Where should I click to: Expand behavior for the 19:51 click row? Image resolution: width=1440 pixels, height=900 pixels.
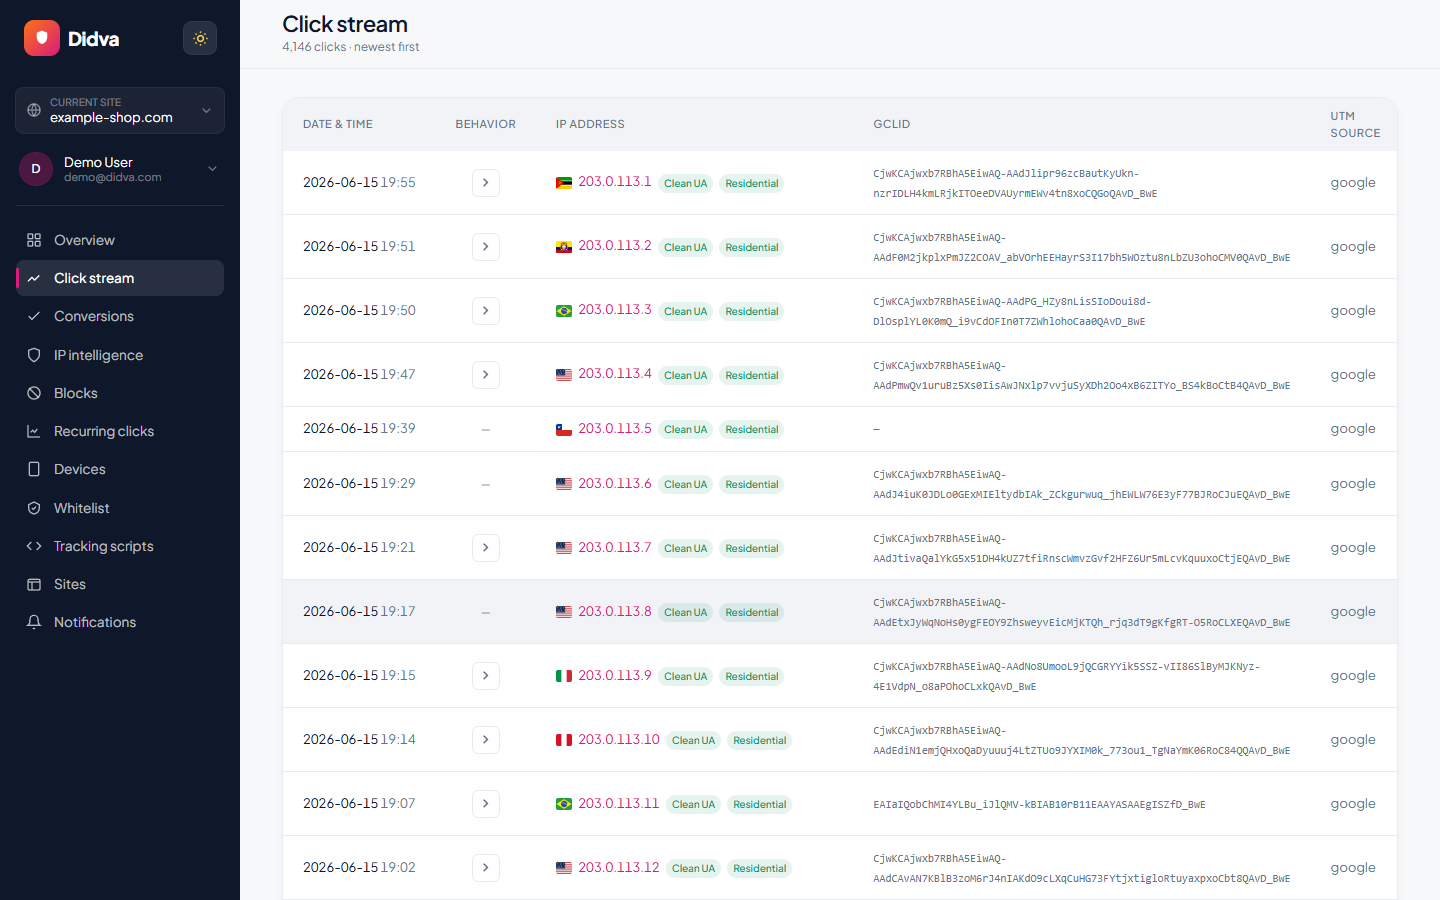[486, 247]
